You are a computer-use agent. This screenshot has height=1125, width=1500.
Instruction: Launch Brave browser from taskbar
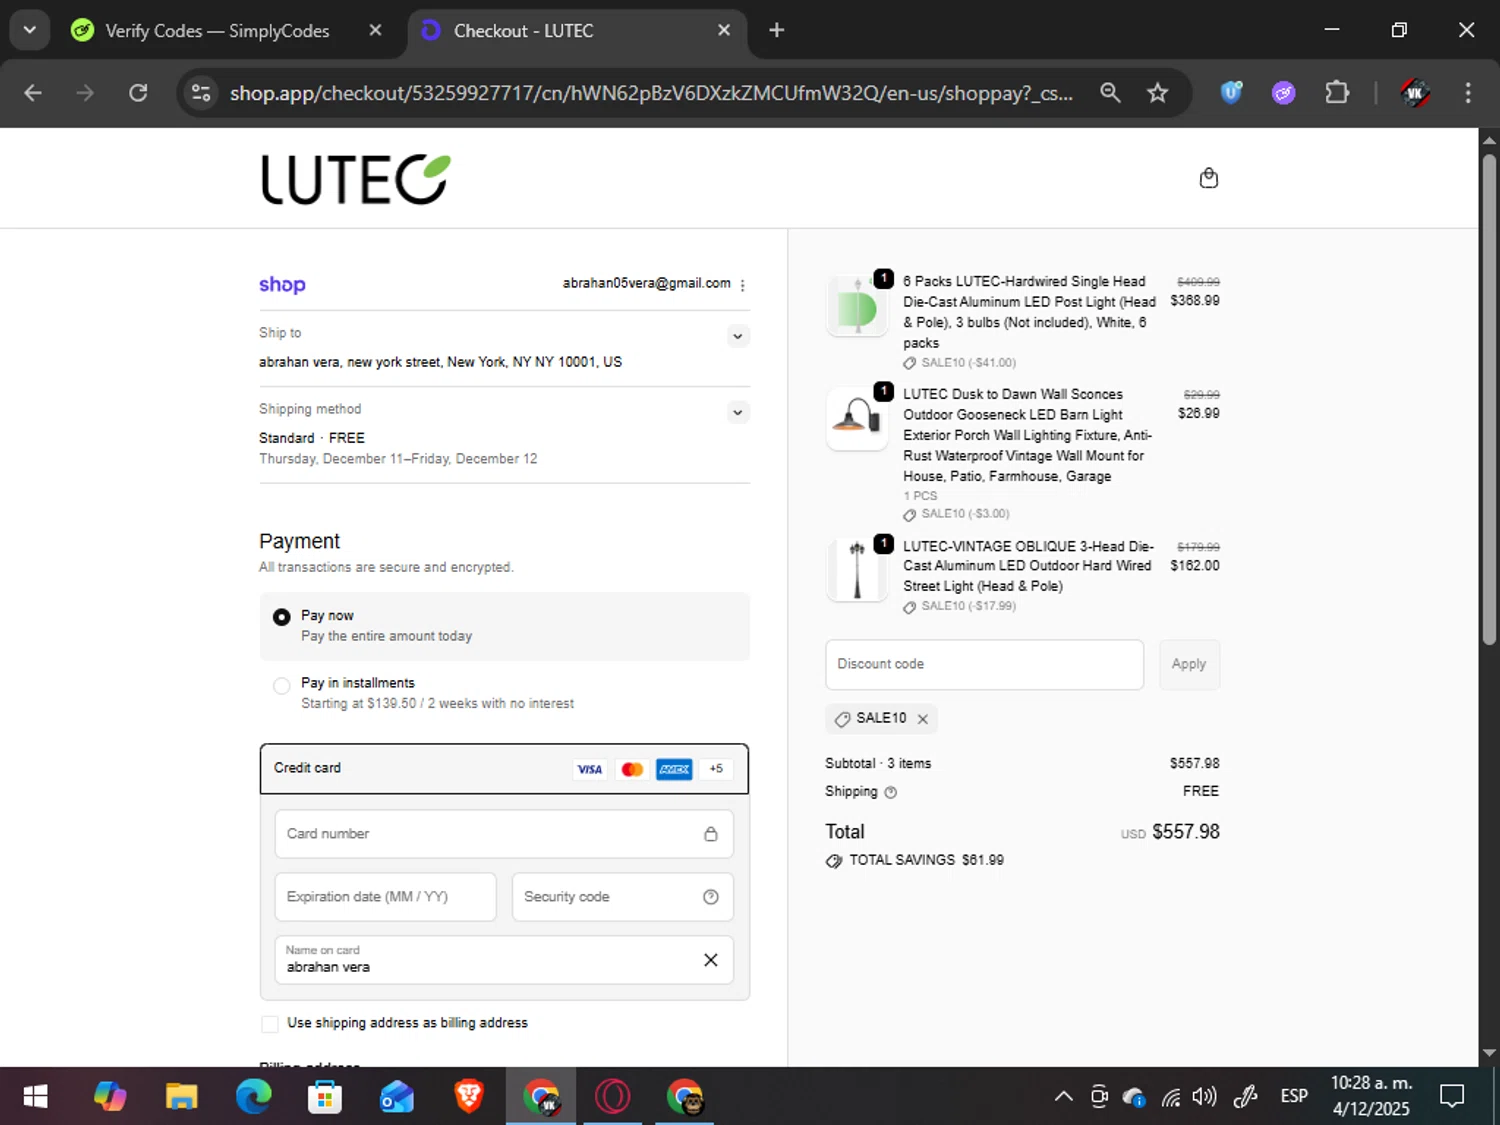(469, 1097)
